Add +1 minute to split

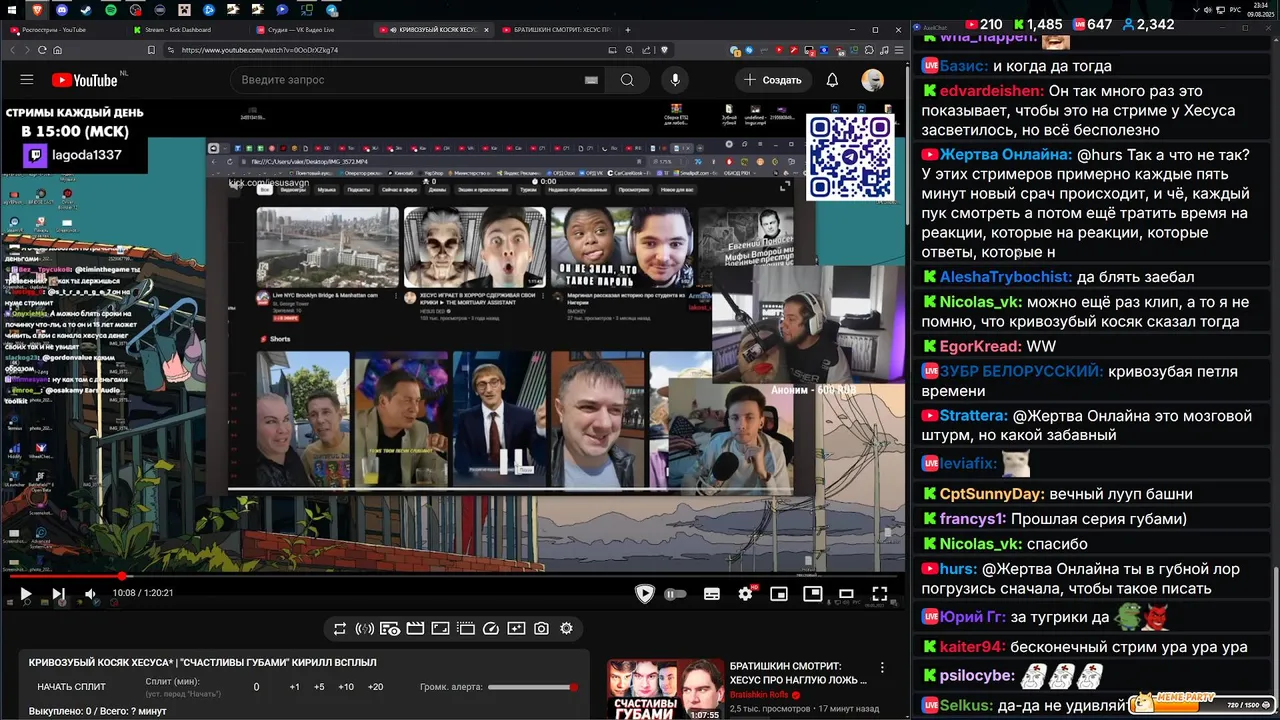pos(294,687)
